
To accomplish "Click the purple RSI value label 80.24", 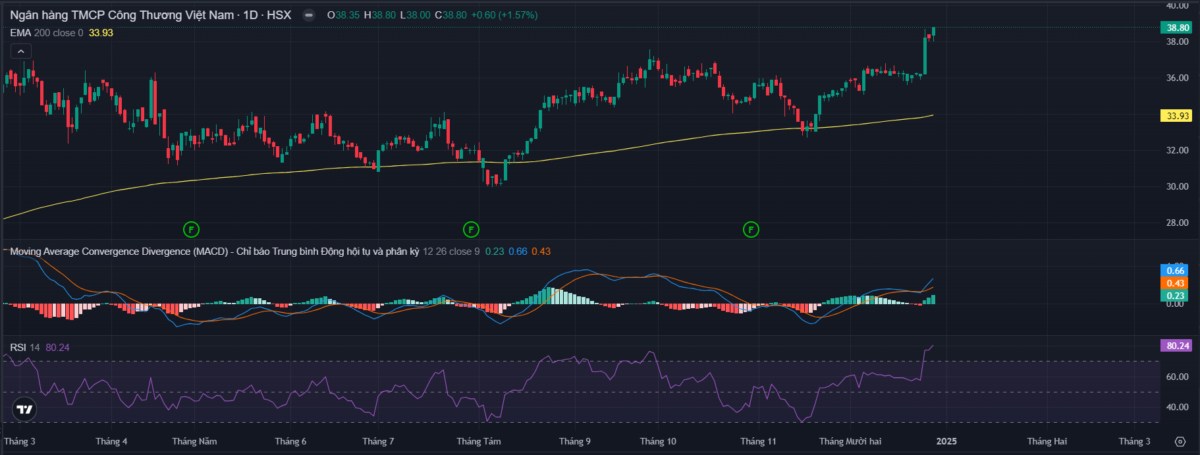I will (x=1176, y=346).
